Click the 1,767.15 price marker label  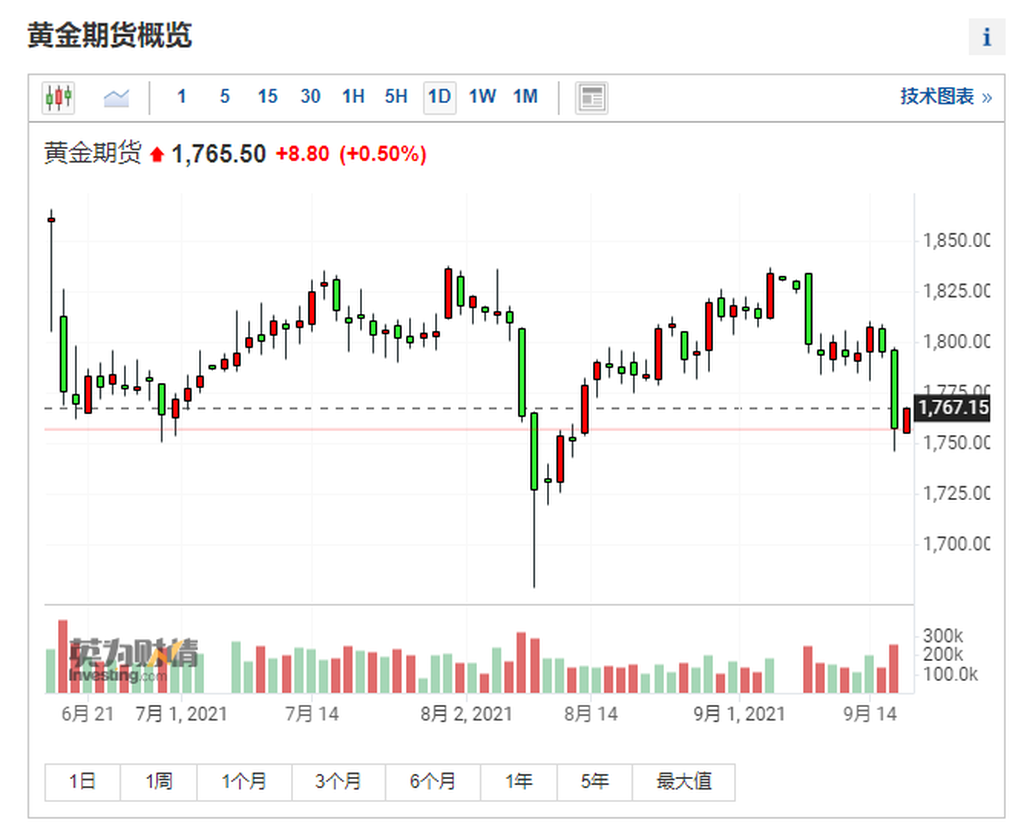pos(952,408)
